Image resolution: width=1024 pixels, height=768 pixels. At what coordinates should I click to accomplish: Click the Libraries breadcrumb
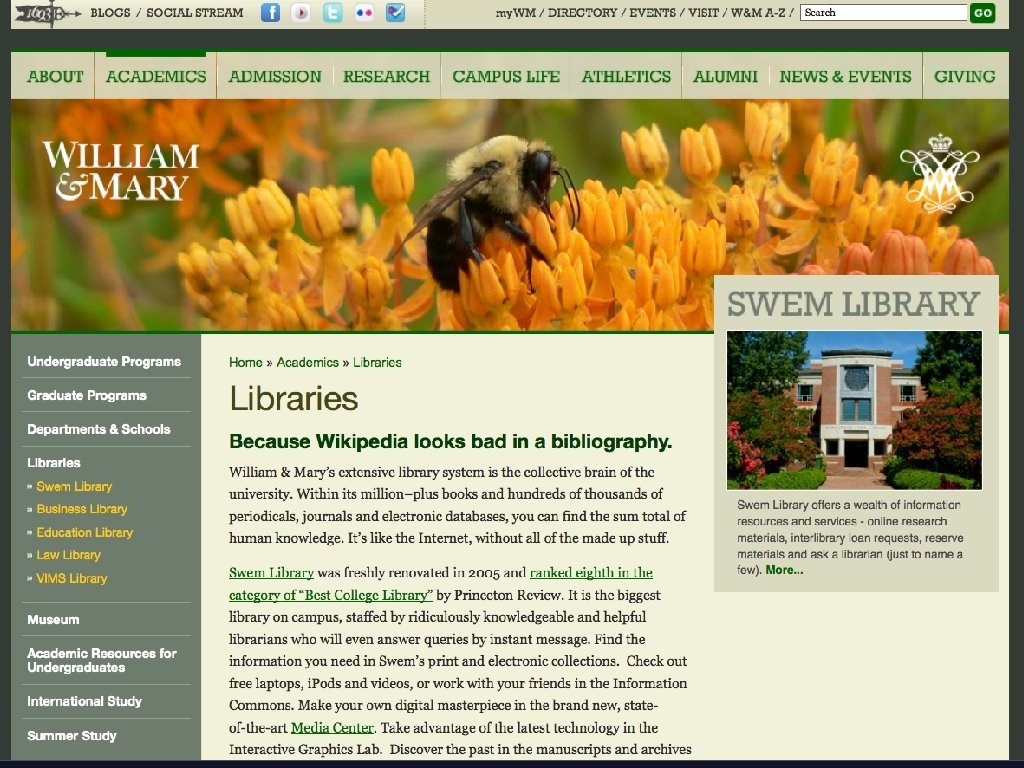click(377, 362)
